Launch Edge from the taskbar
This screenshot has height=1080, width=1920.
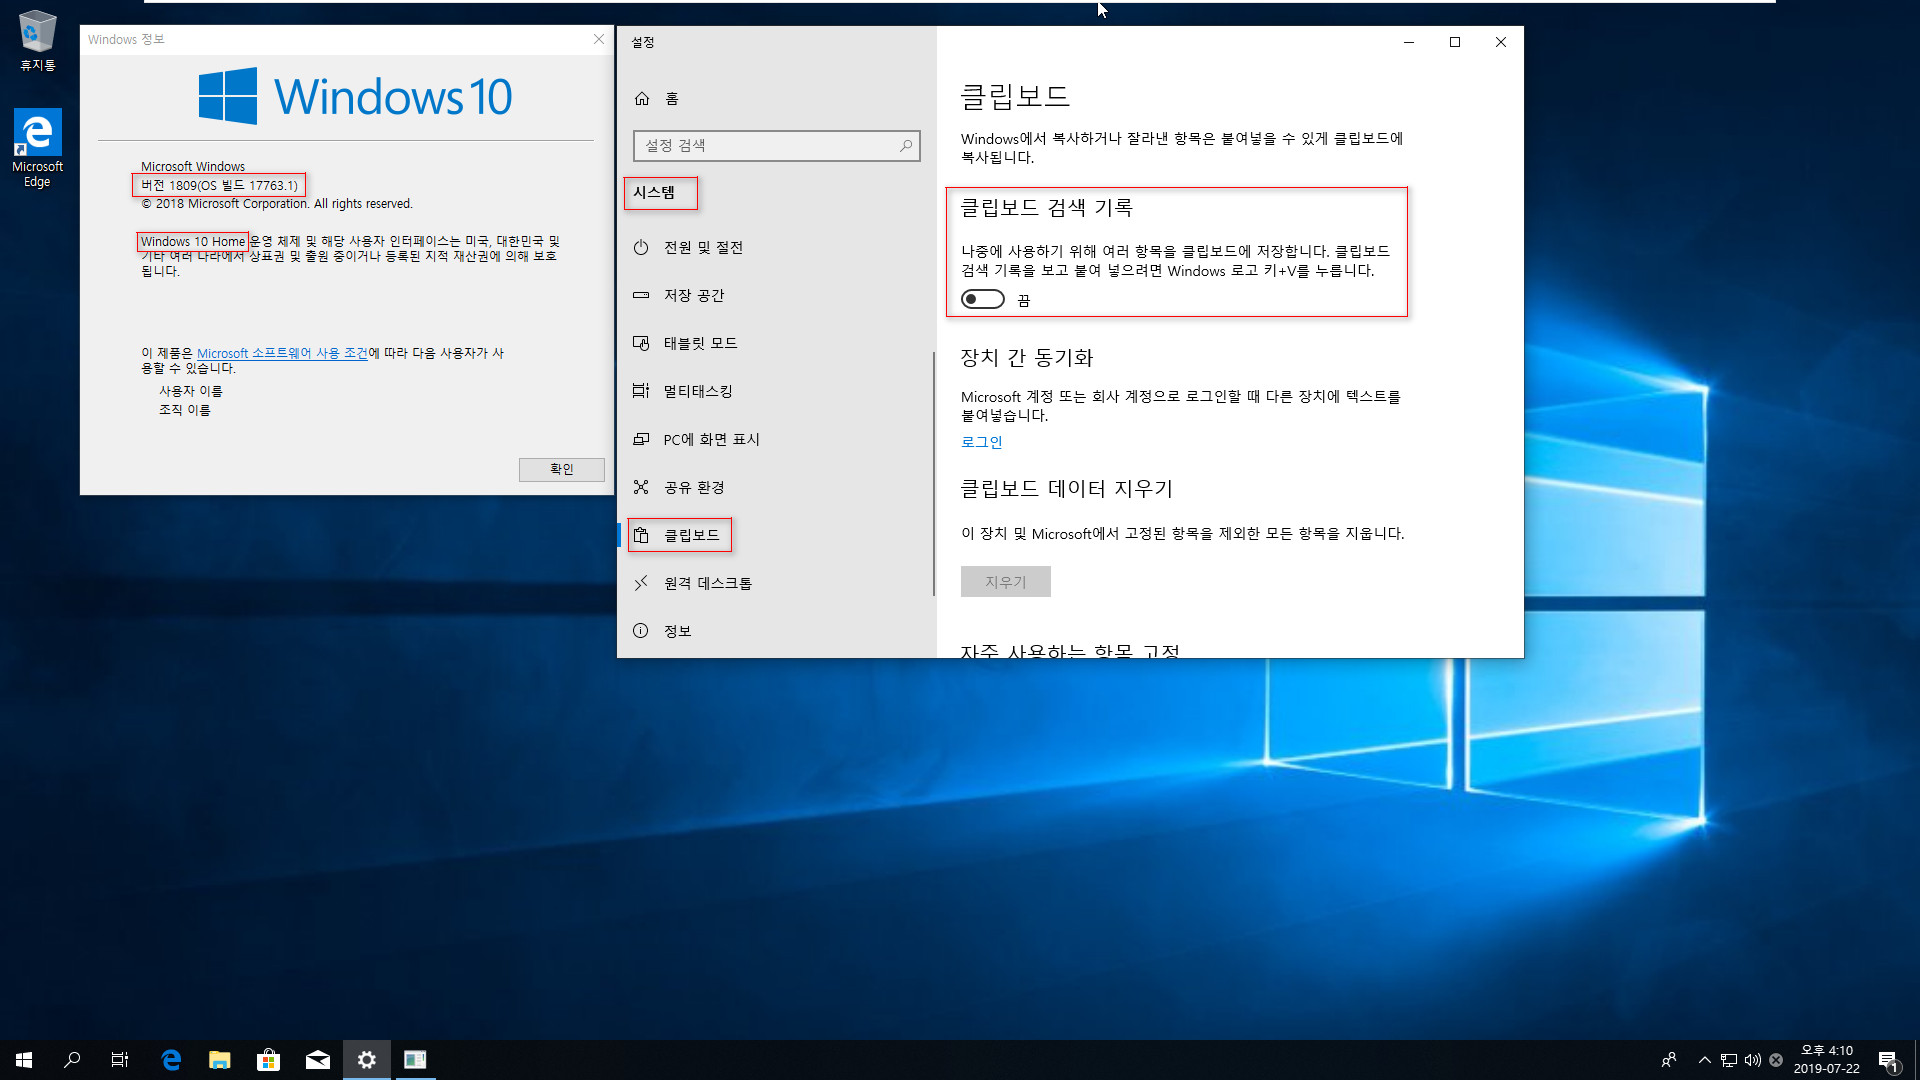coord(171,1060)
